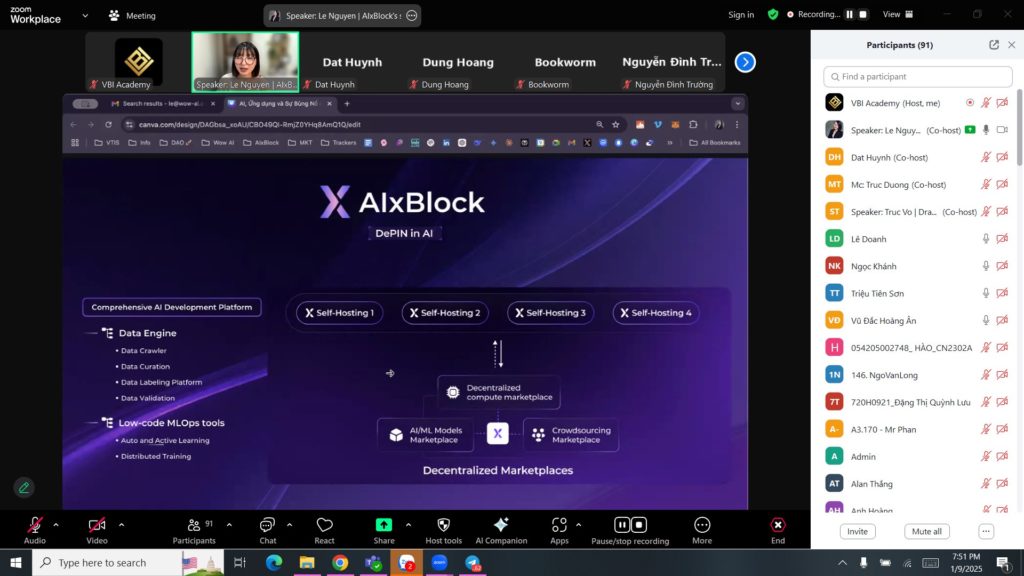Open File Explorer from the taskbar

tap(307, 562)
